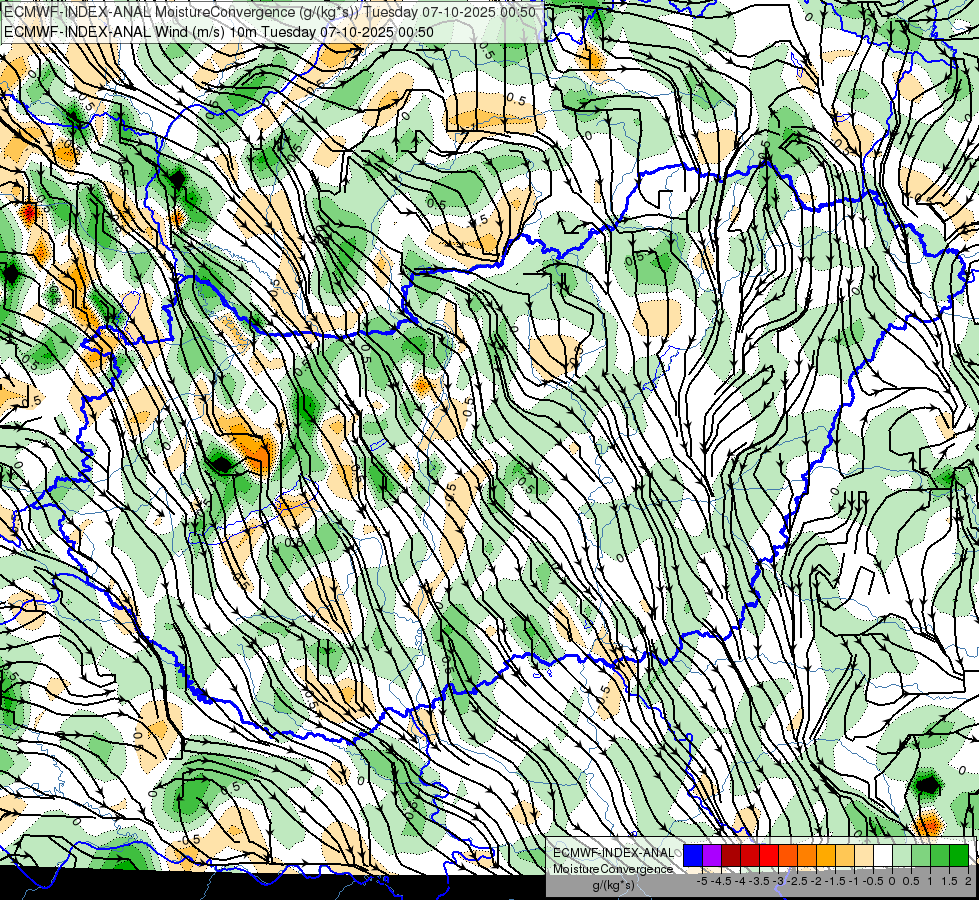Viewport: 979px width, 900px height.
Task: Select the legend tick value '-1.5'
Action: (x=835, y=881)
